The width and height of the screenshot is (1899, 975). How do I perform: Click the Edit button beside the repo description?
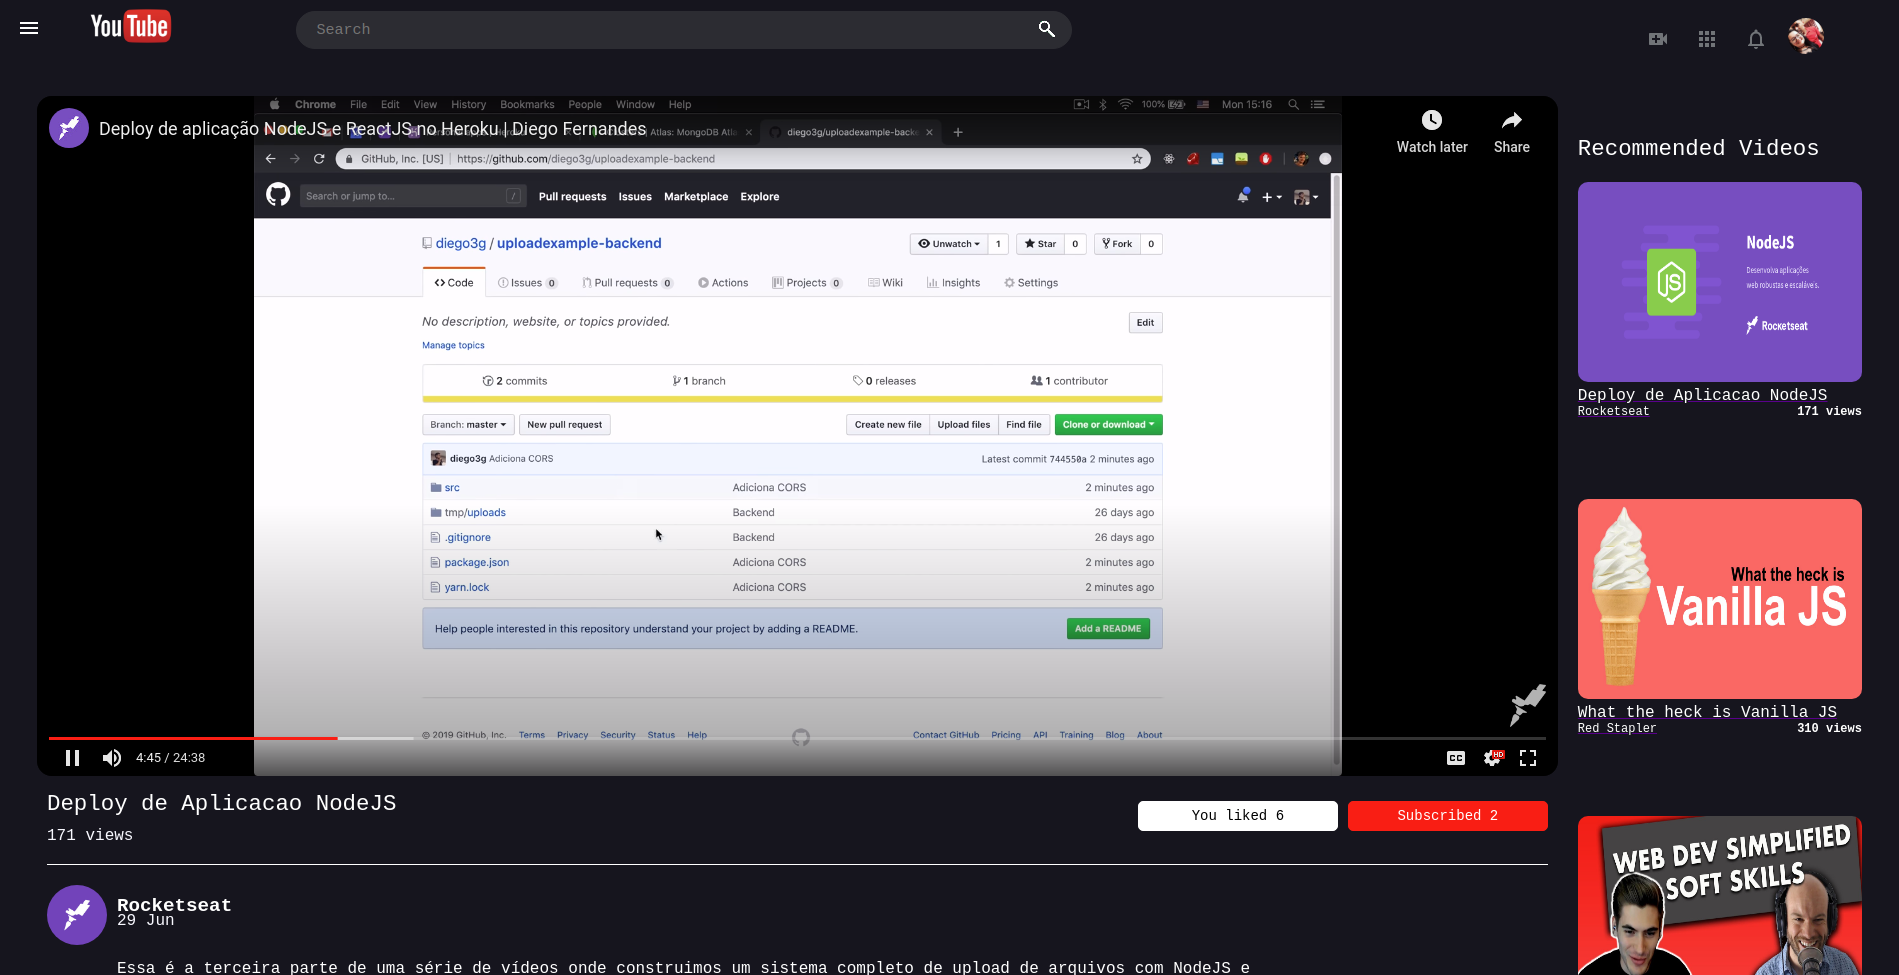pos(1146,323)
